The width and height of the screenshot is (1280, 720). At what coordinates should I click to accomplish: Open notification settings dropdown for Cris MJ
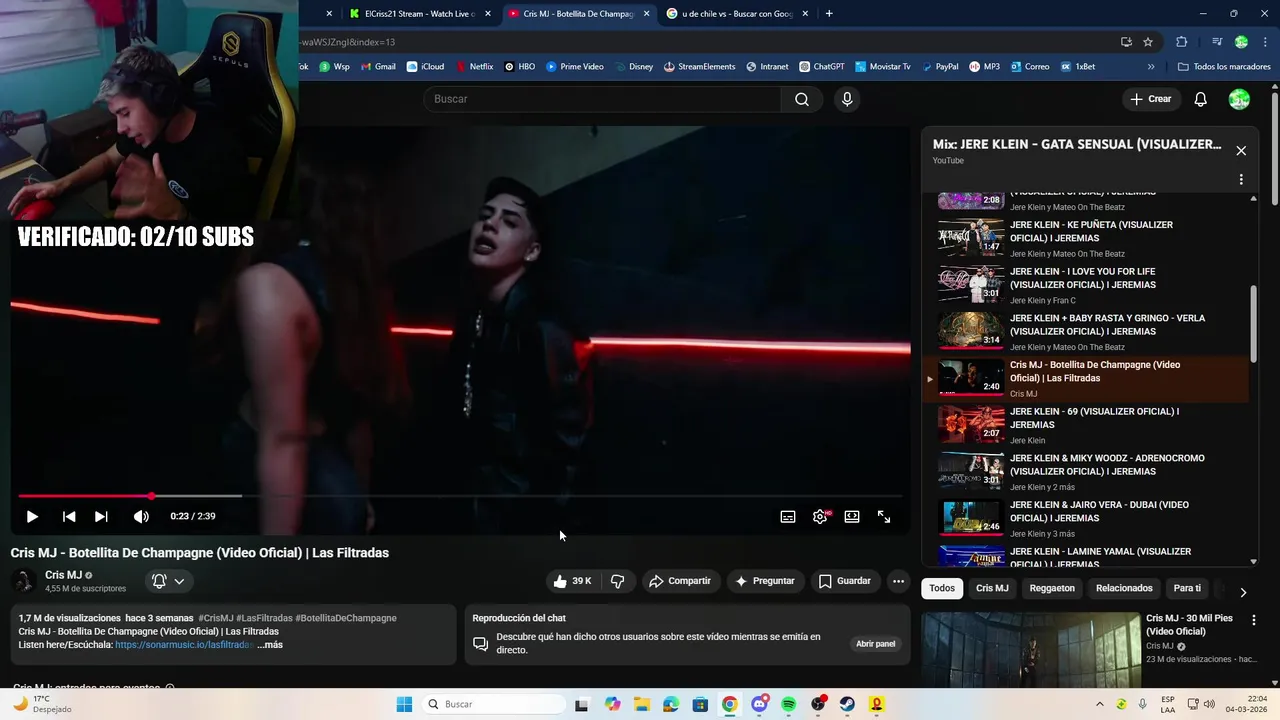(x=168, y=581)
